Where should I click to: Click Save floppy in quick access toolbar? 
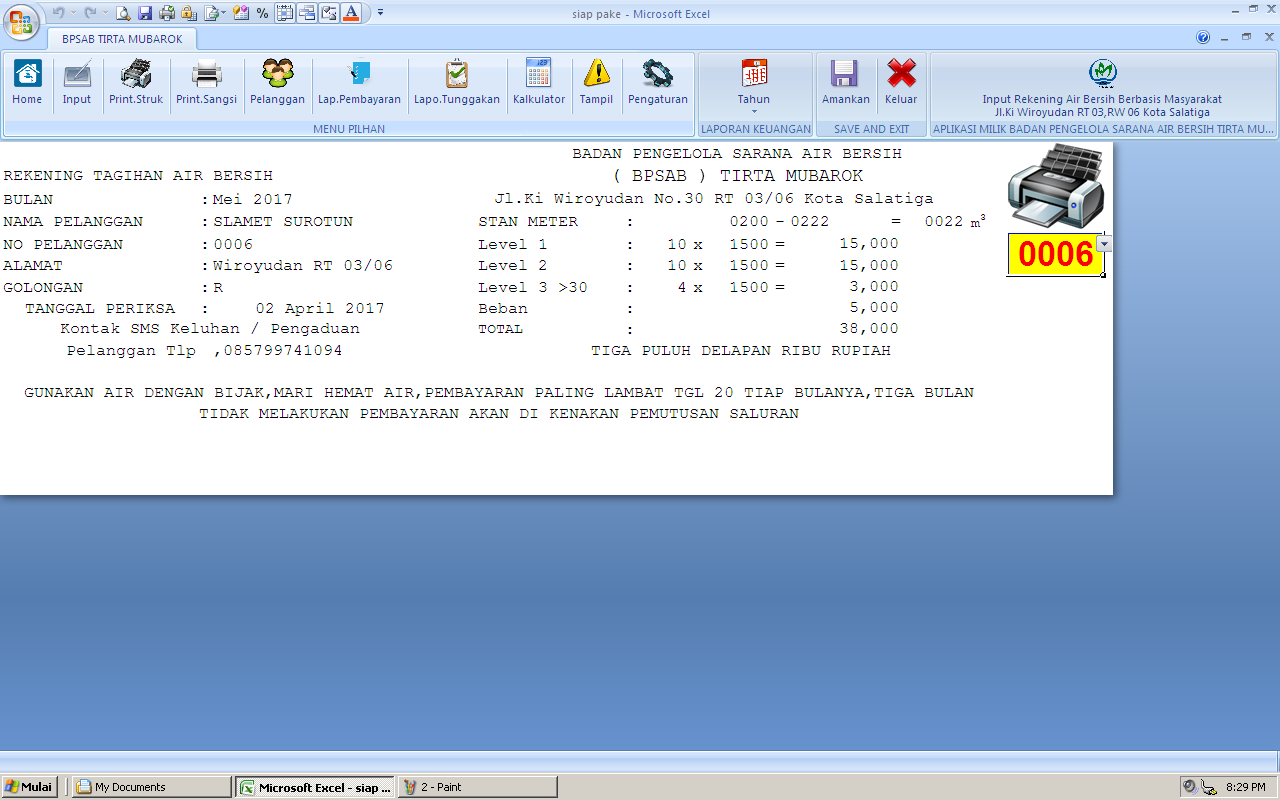(145, 13)
